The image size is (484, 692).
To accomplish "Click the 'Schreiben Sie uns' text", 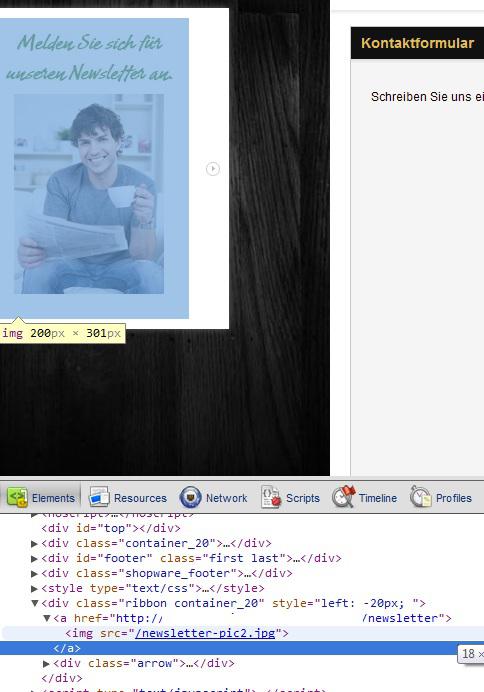I will [x=427, y=97].
